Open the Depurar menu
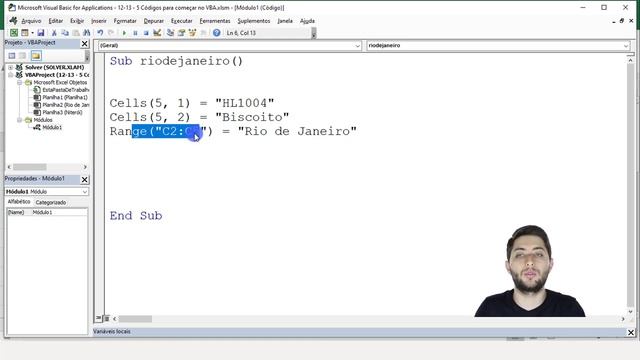This screenshot has width=640, height=360. coord(153,21)
